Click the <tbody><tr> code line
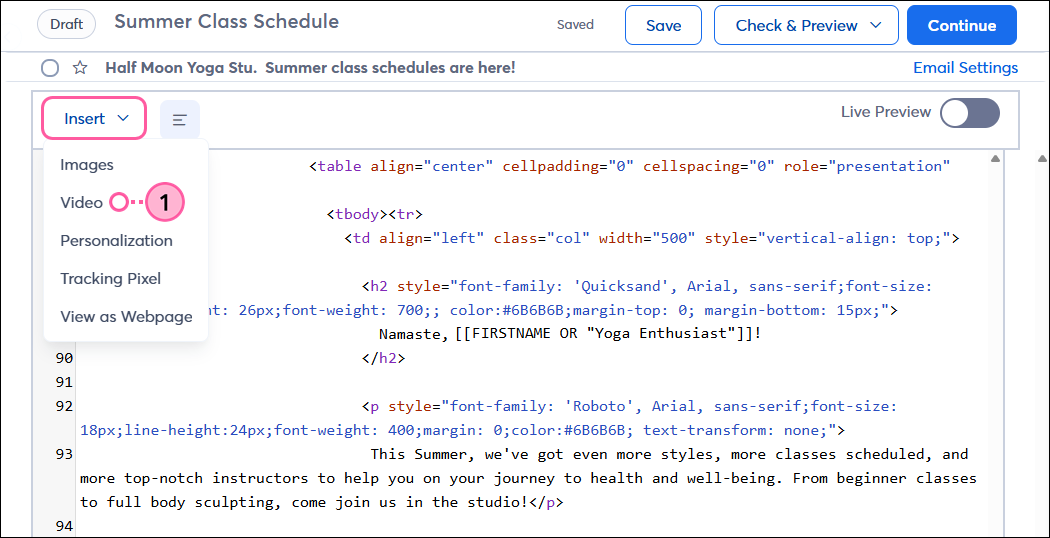The image size is (1050, 538). 375,214
